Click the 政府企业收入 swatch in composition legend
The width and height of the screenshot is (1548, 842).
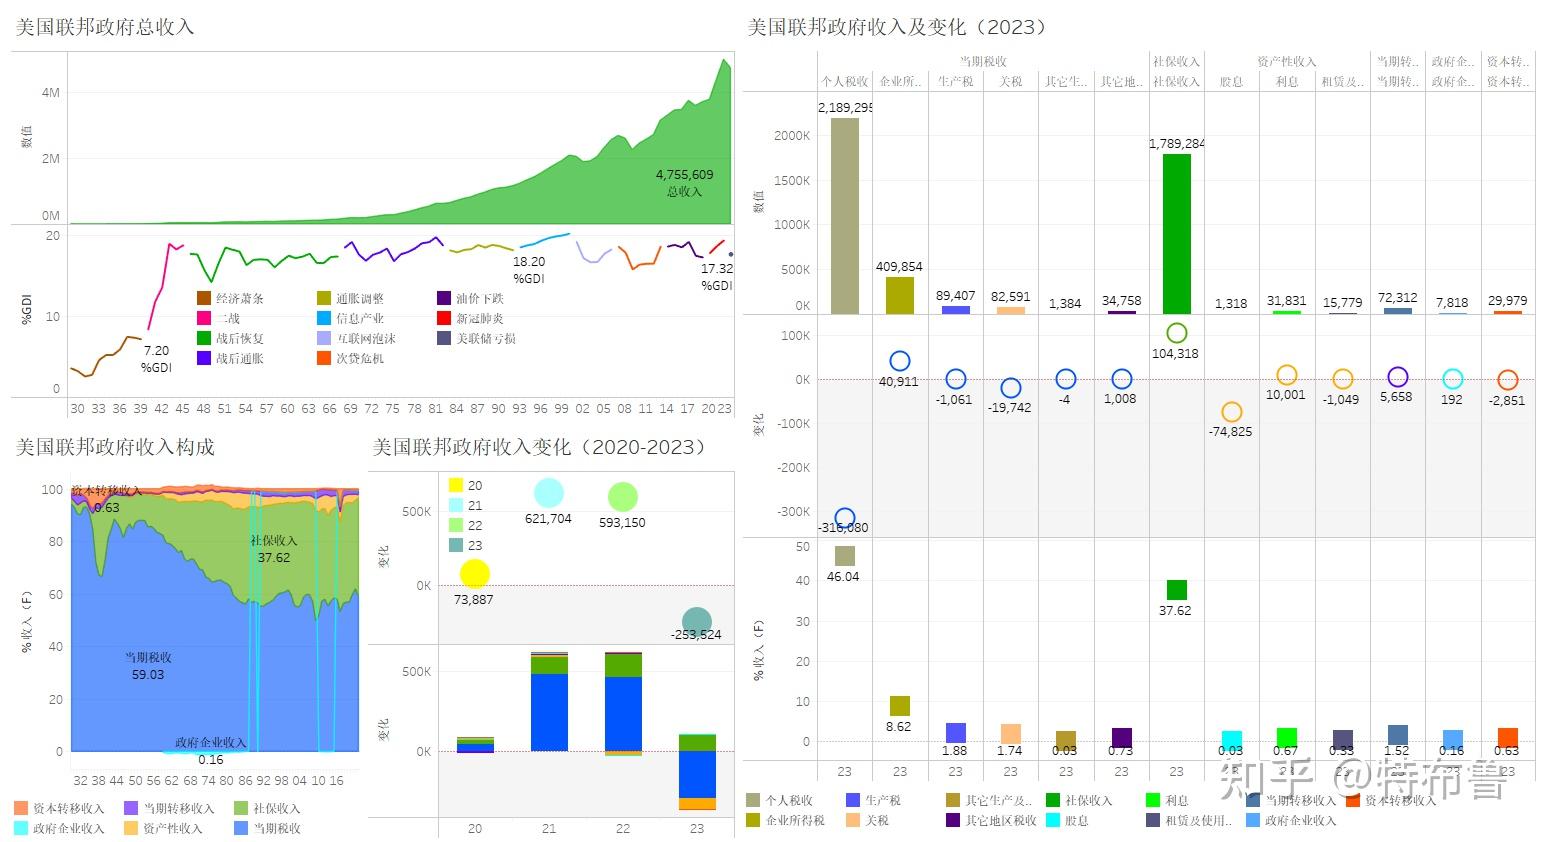click(x=21, y=828)
